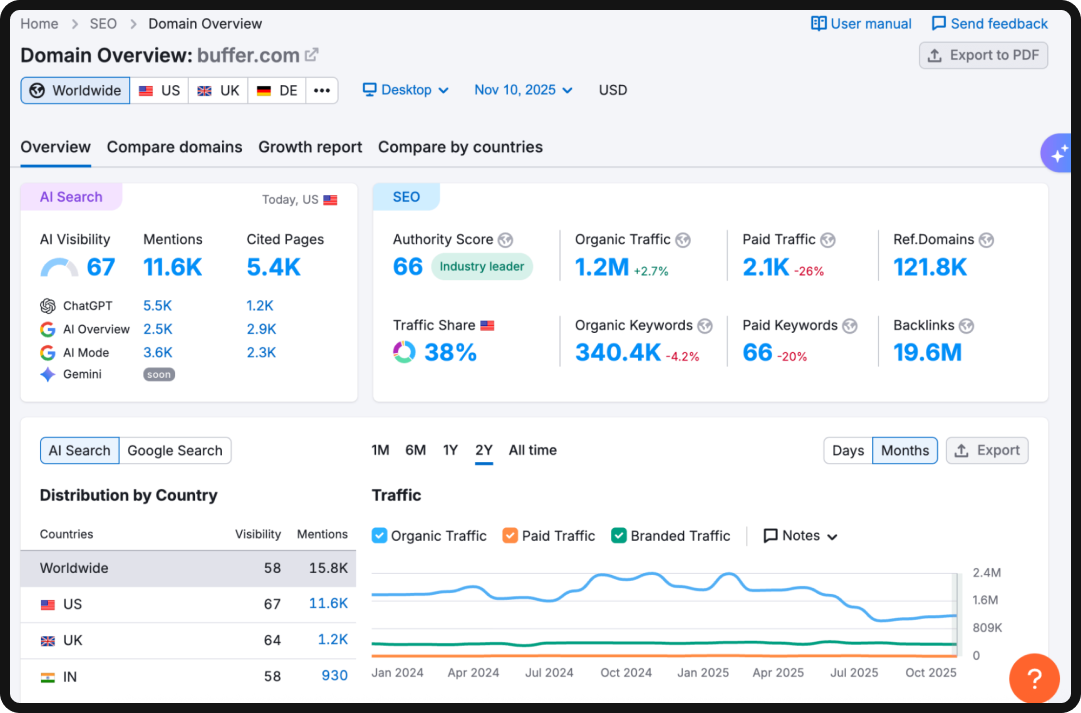Image resolution: width=1081 pixels, height=713 pixels.
Task: Click the orange question-mark help button
Action: point(1034,678)
